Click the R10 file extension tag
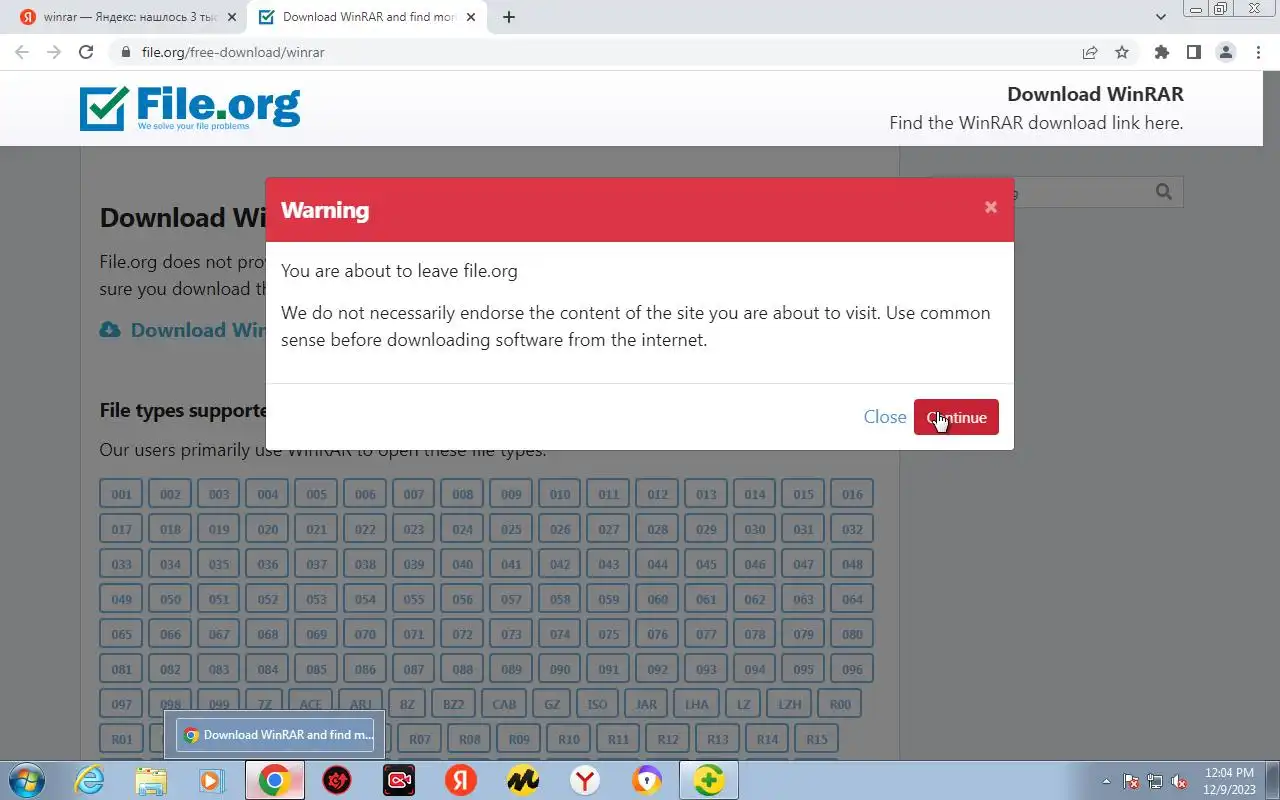Screen dimensions: 1280x800 569,739
